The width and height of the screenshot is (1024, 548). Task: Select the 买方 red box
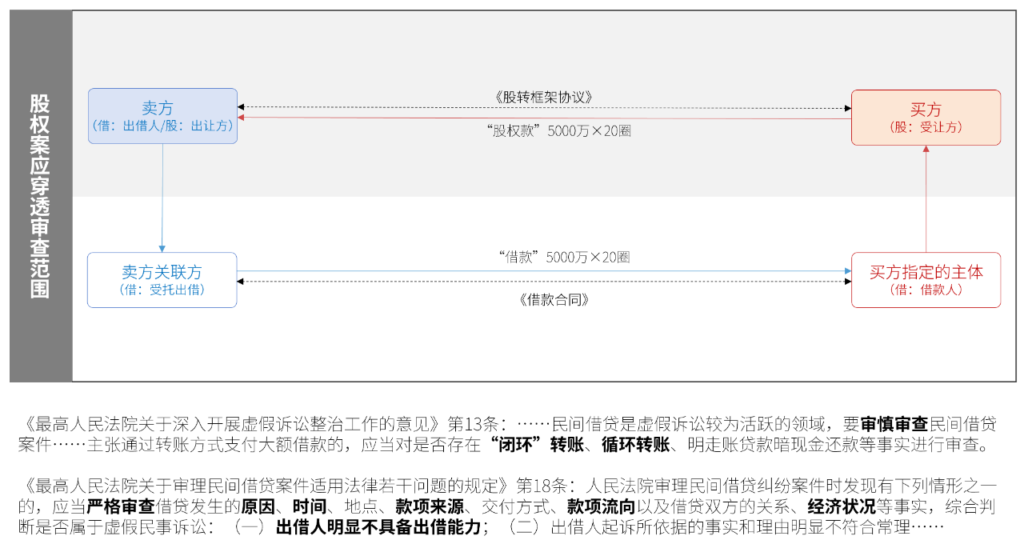[x=925, y=117]
